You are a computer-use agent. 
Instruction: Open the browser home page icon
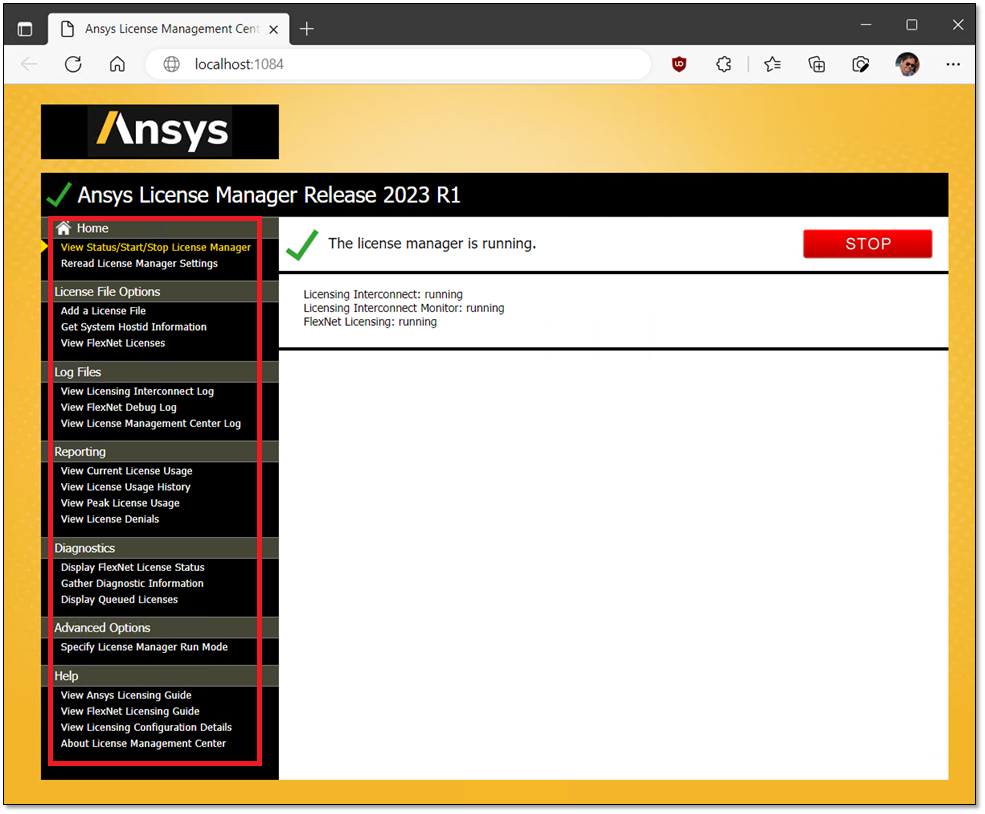click(117, 64)
